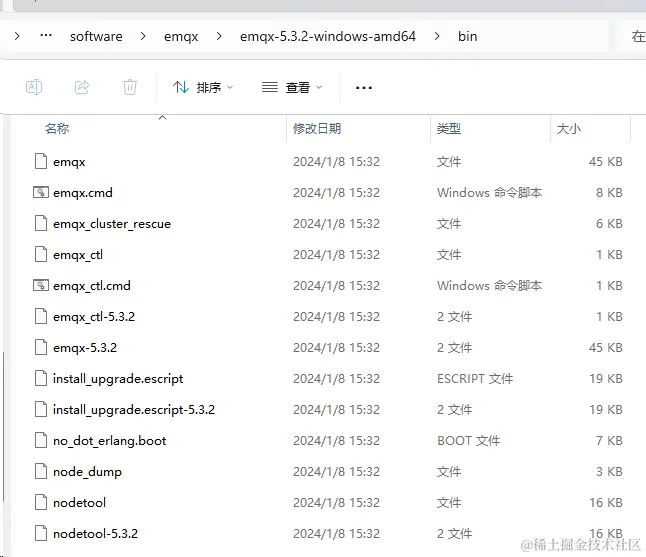
Task: Click the script icon of emqx.cmd
Action: pos(41,192)
